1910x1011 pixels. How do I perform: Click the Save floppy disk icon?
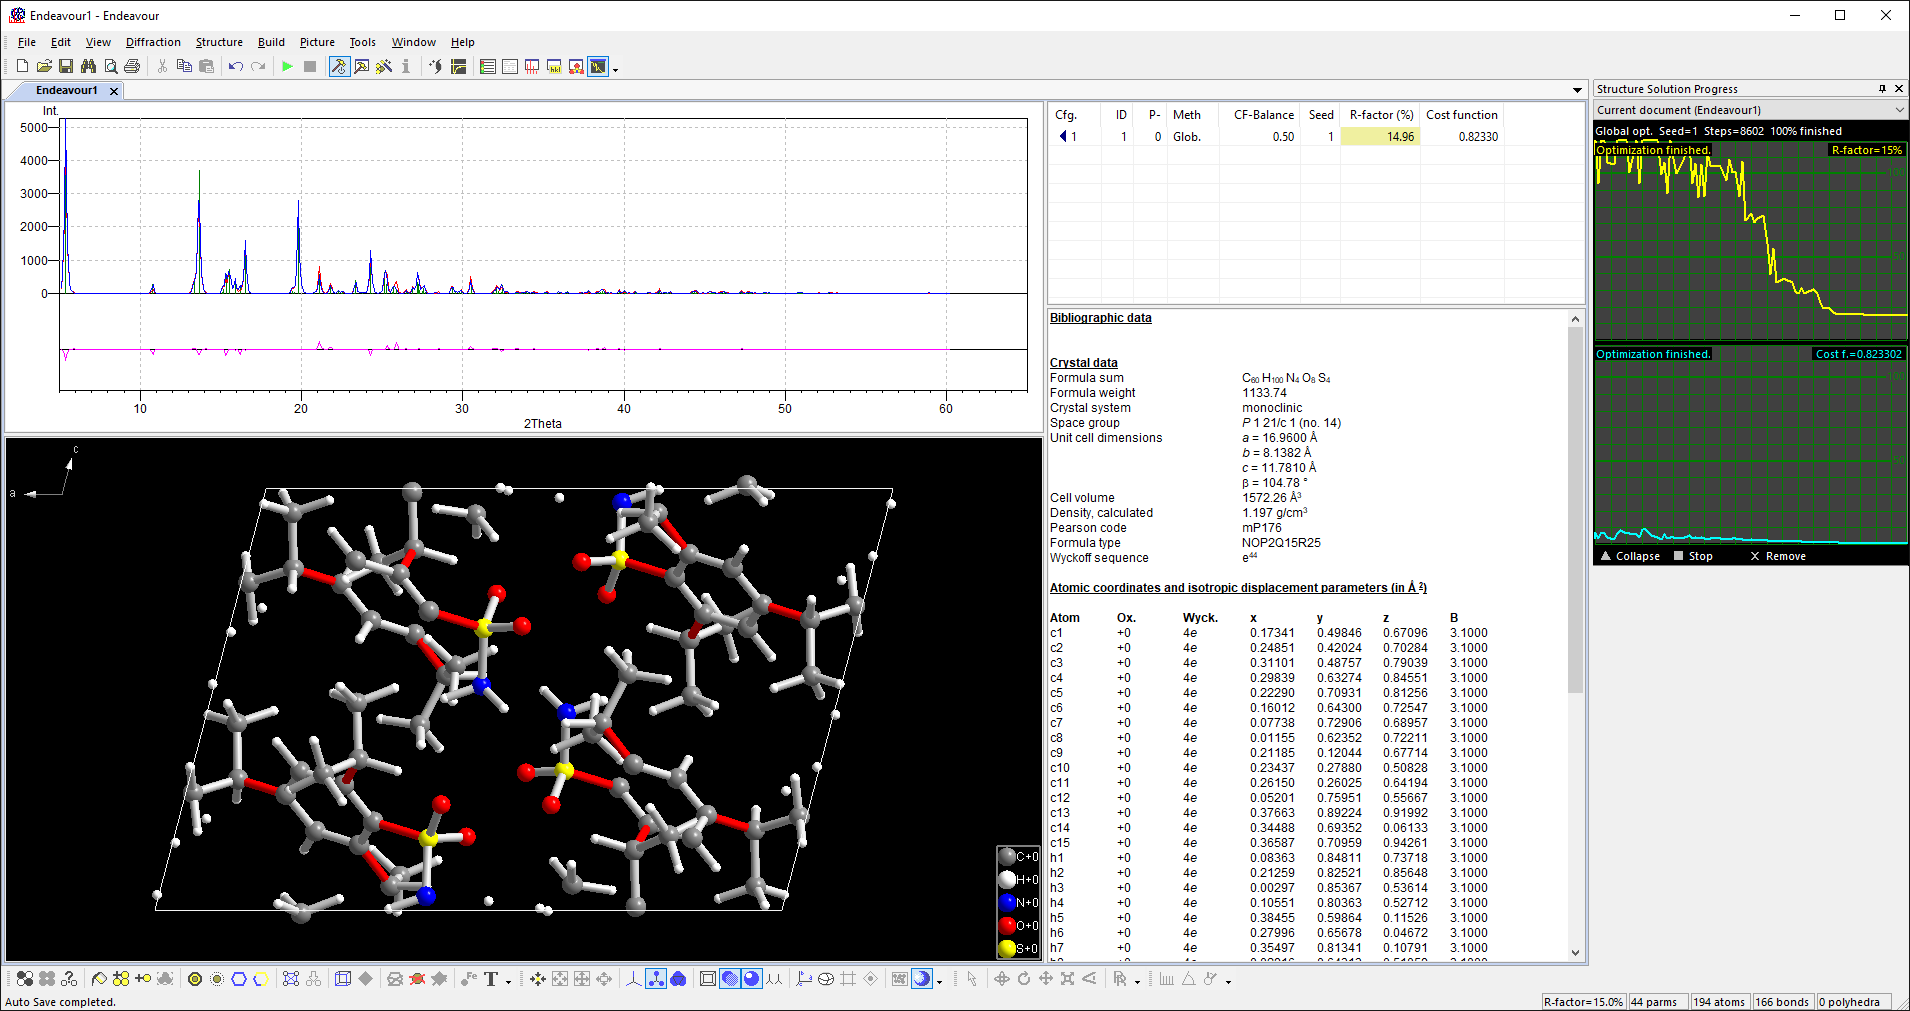[66, 67]
